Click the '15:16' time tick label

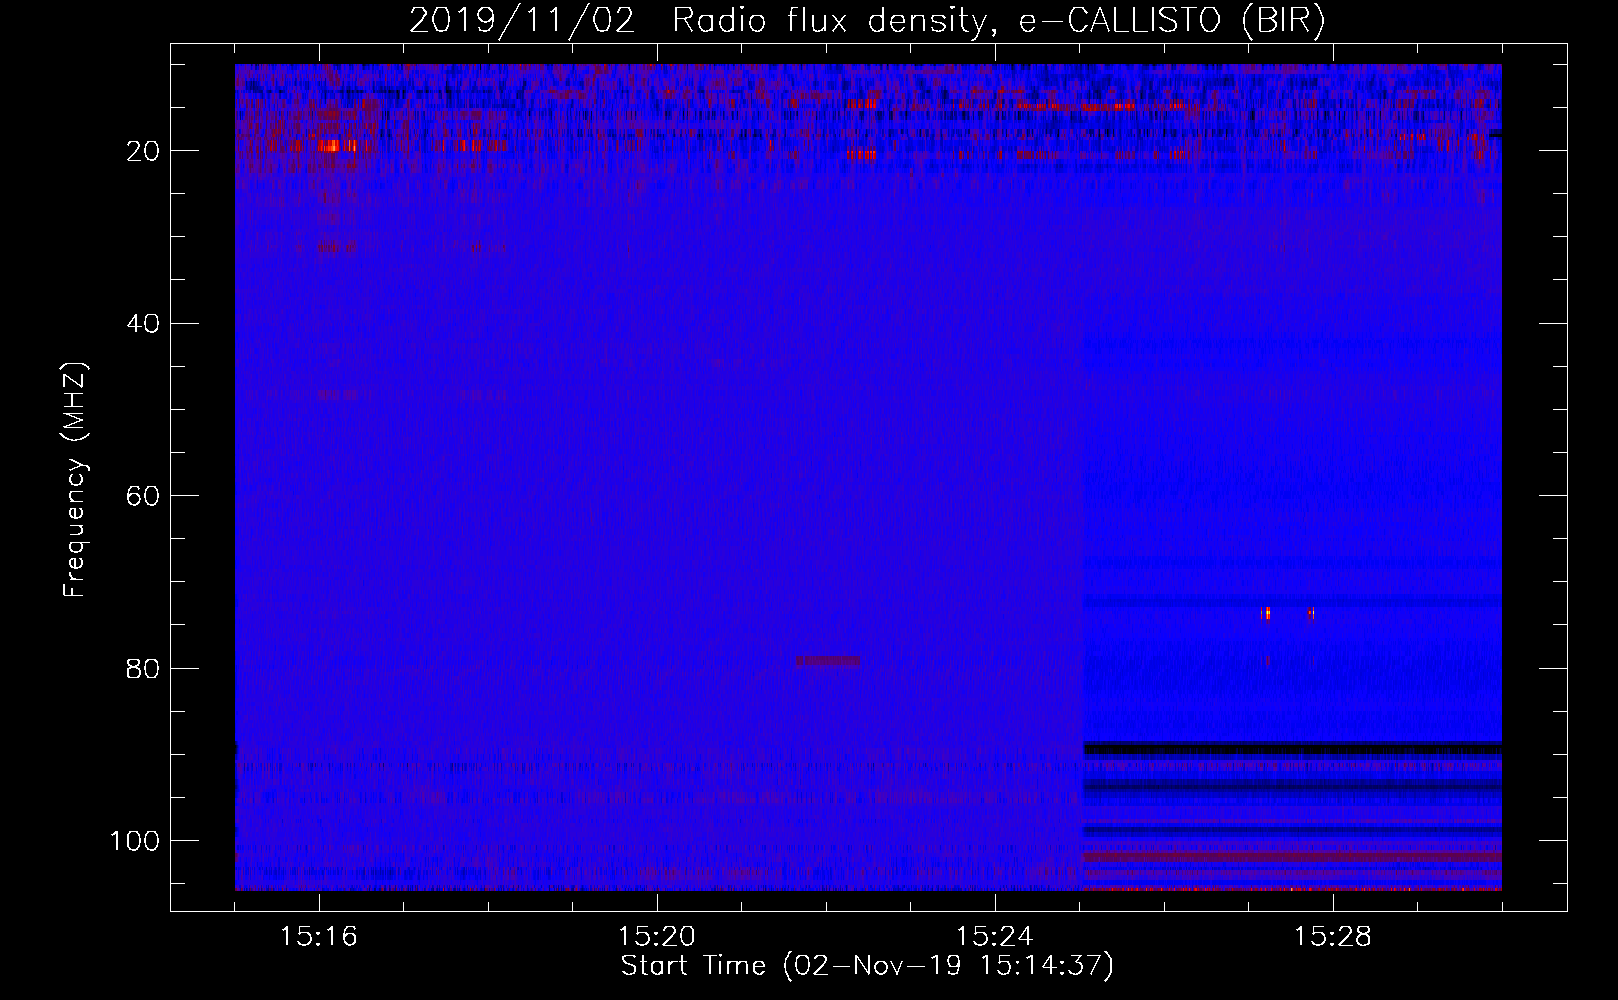(x=319, y=937)
